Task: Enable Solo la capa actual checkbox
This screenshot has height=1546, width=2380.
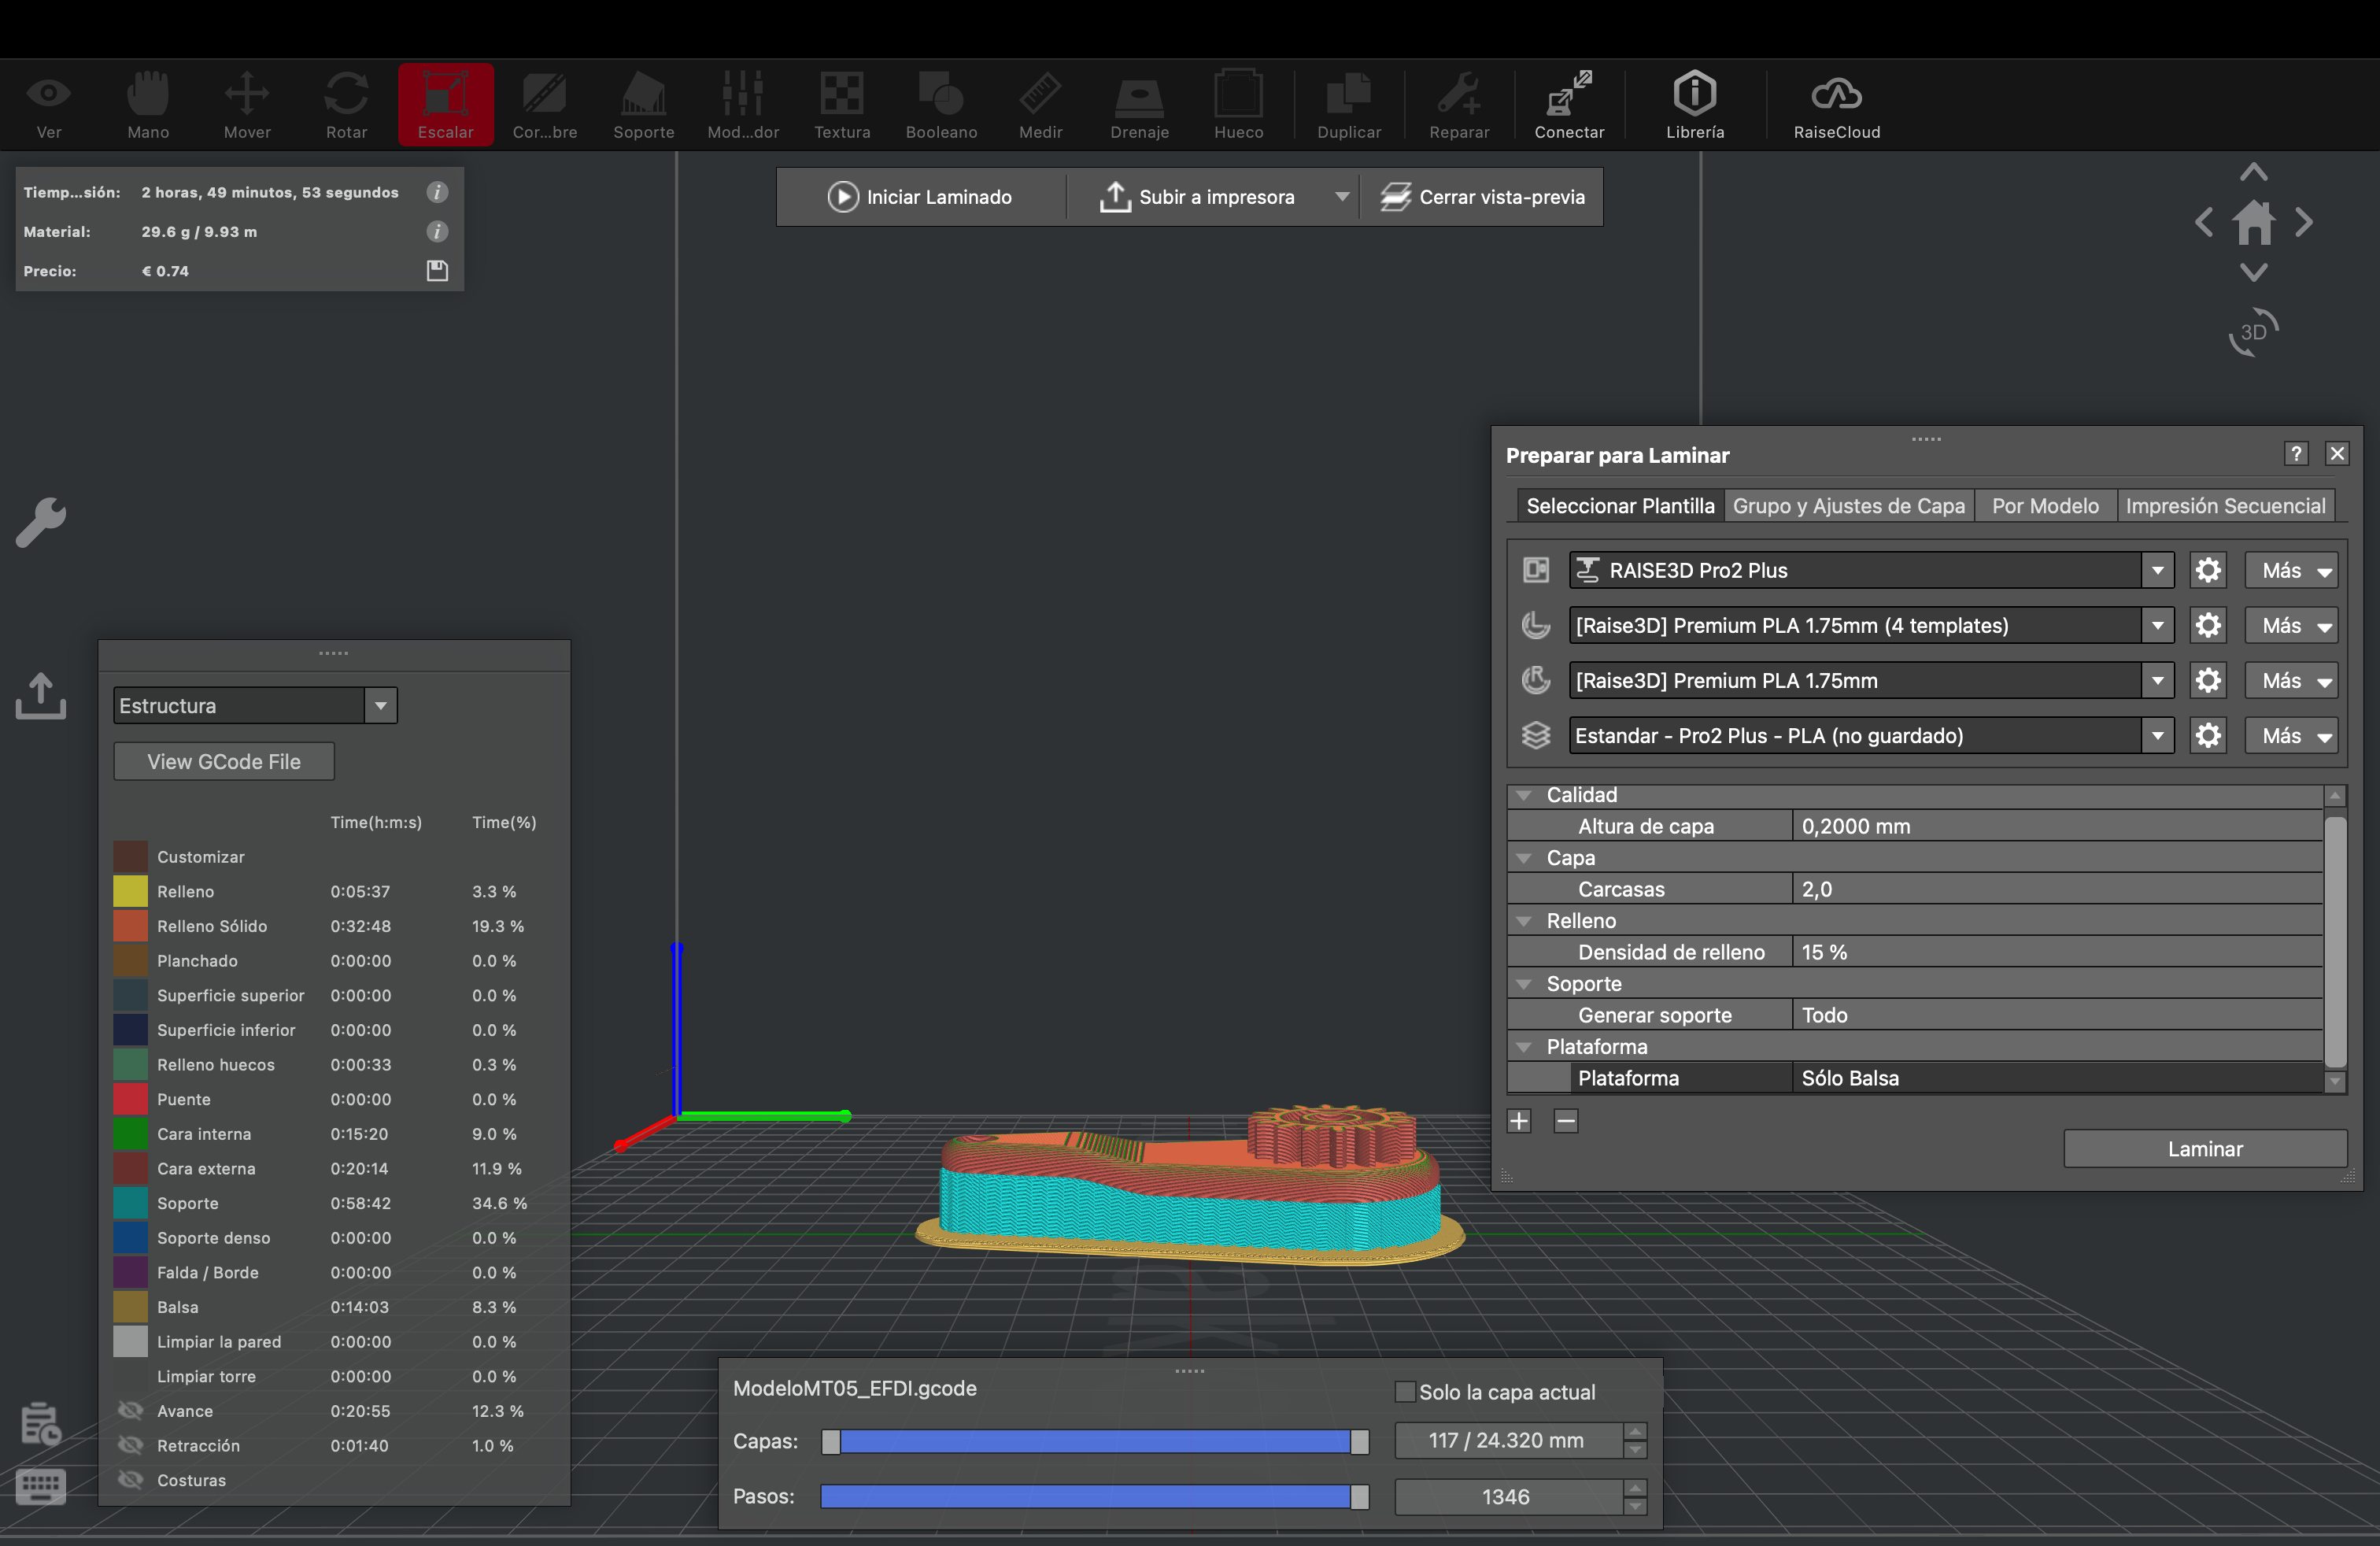Action: click(1405, 1391)
